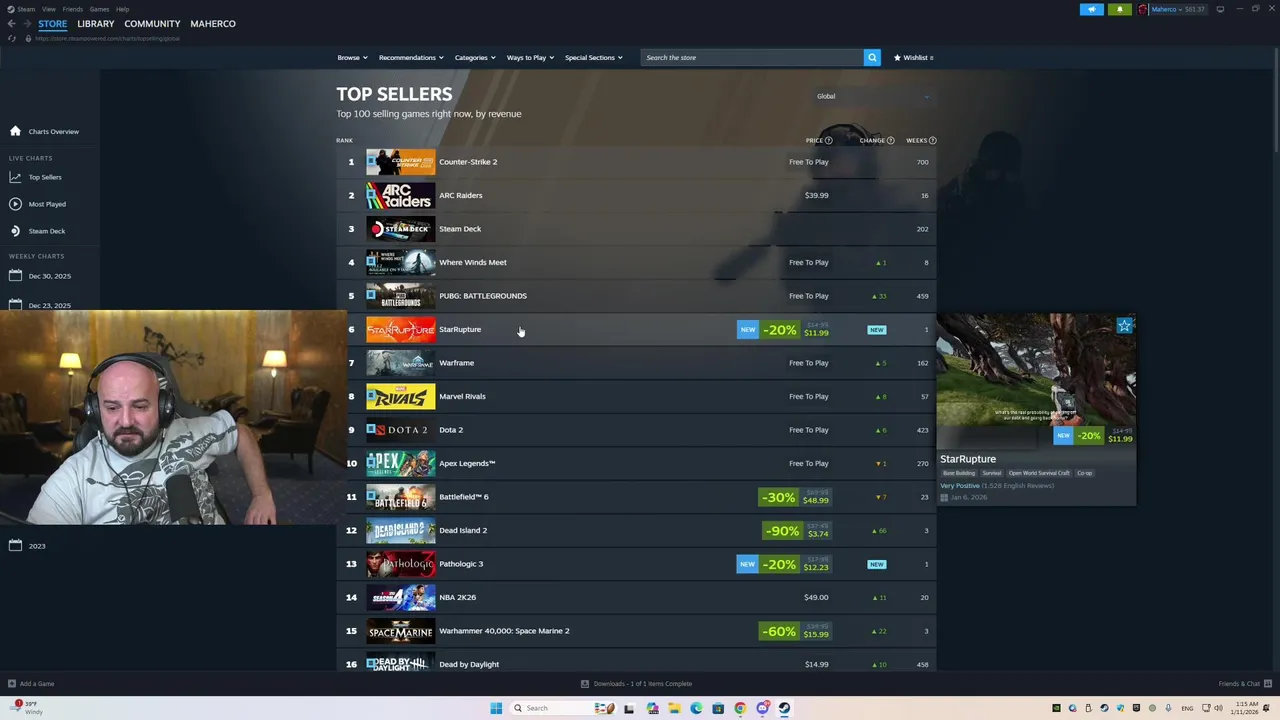Expand the Recommendations dropdown
1280x720 pixels.
[x=411, y=57]
